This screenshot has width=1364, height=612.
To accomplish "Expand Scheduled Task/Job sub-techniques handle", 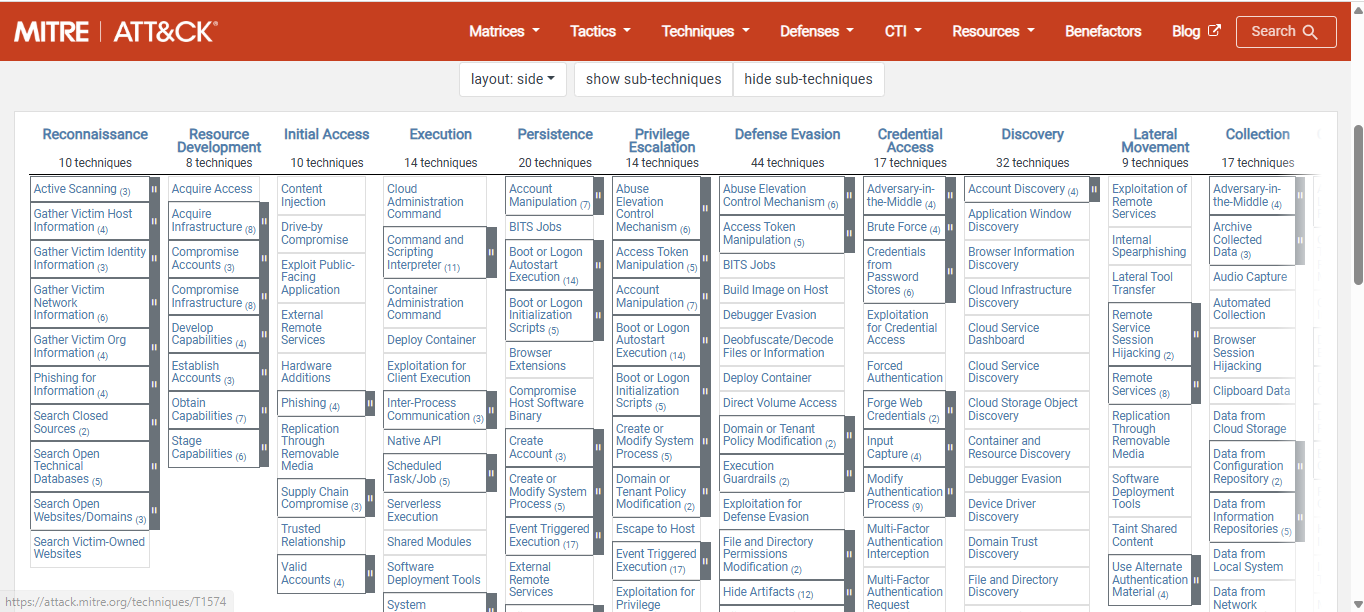I will pos(491,473).
